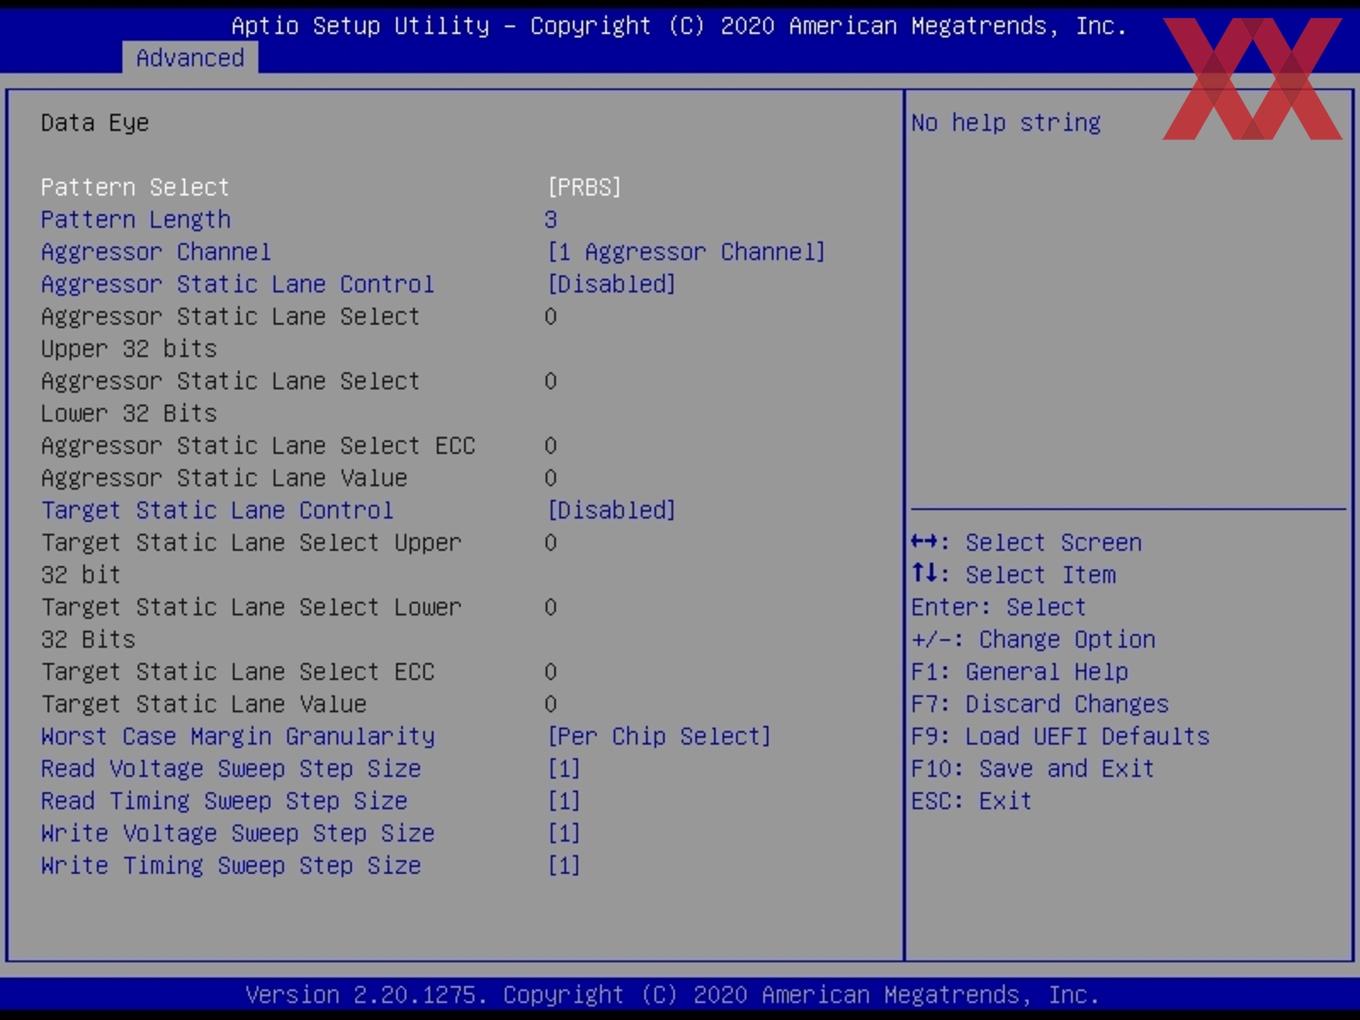This screenshot has width=1360, height=1020.
Task: Click the ESC: Exit hint
Action: pyautogui.click(x=972, y=801)
